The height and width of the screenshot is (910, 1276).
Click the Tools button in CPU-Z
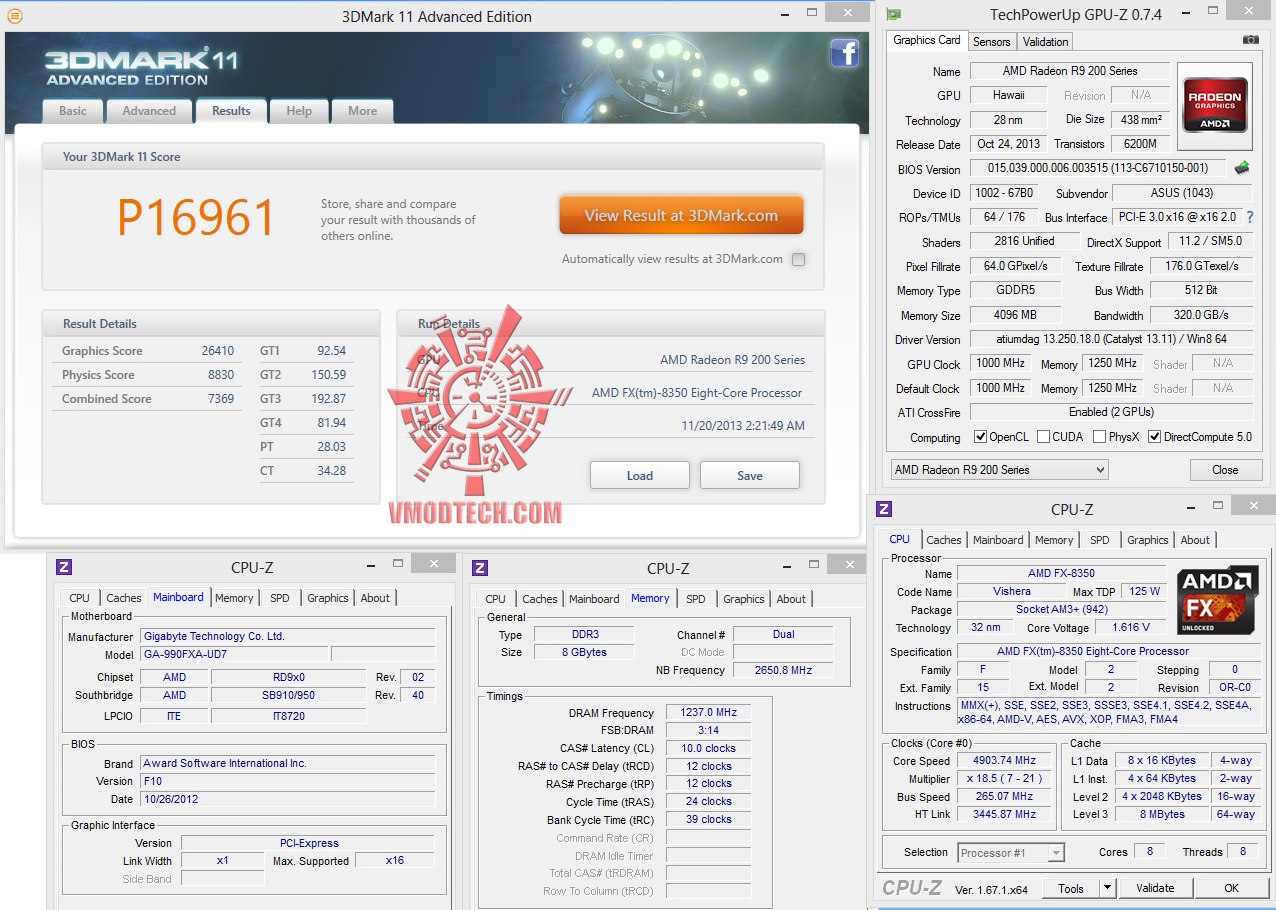tap(1071, 888)
